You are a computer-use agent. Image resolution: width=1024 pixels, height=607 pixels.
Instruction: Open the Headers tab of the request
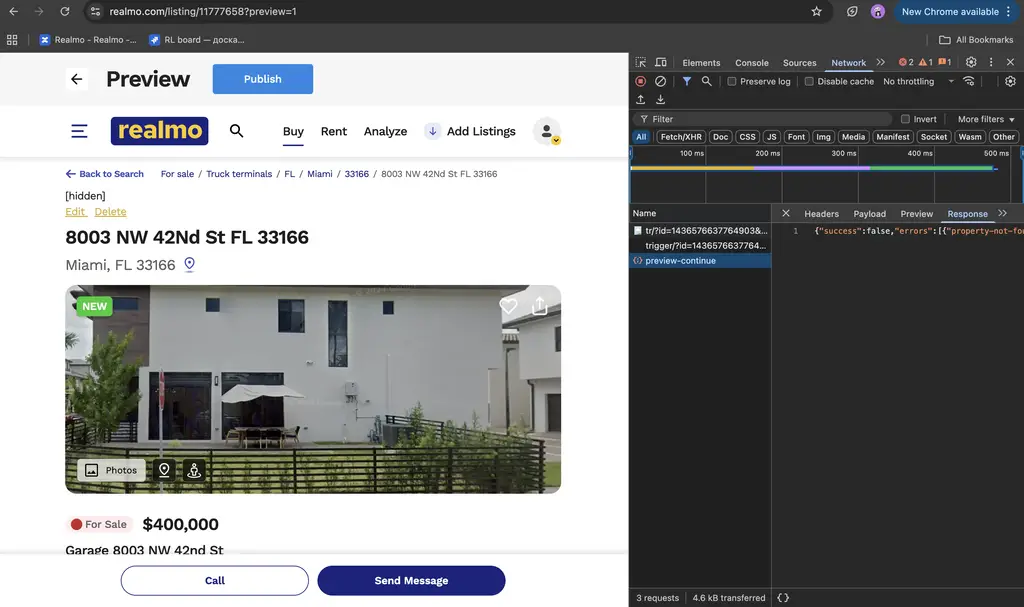click(821, 213)
